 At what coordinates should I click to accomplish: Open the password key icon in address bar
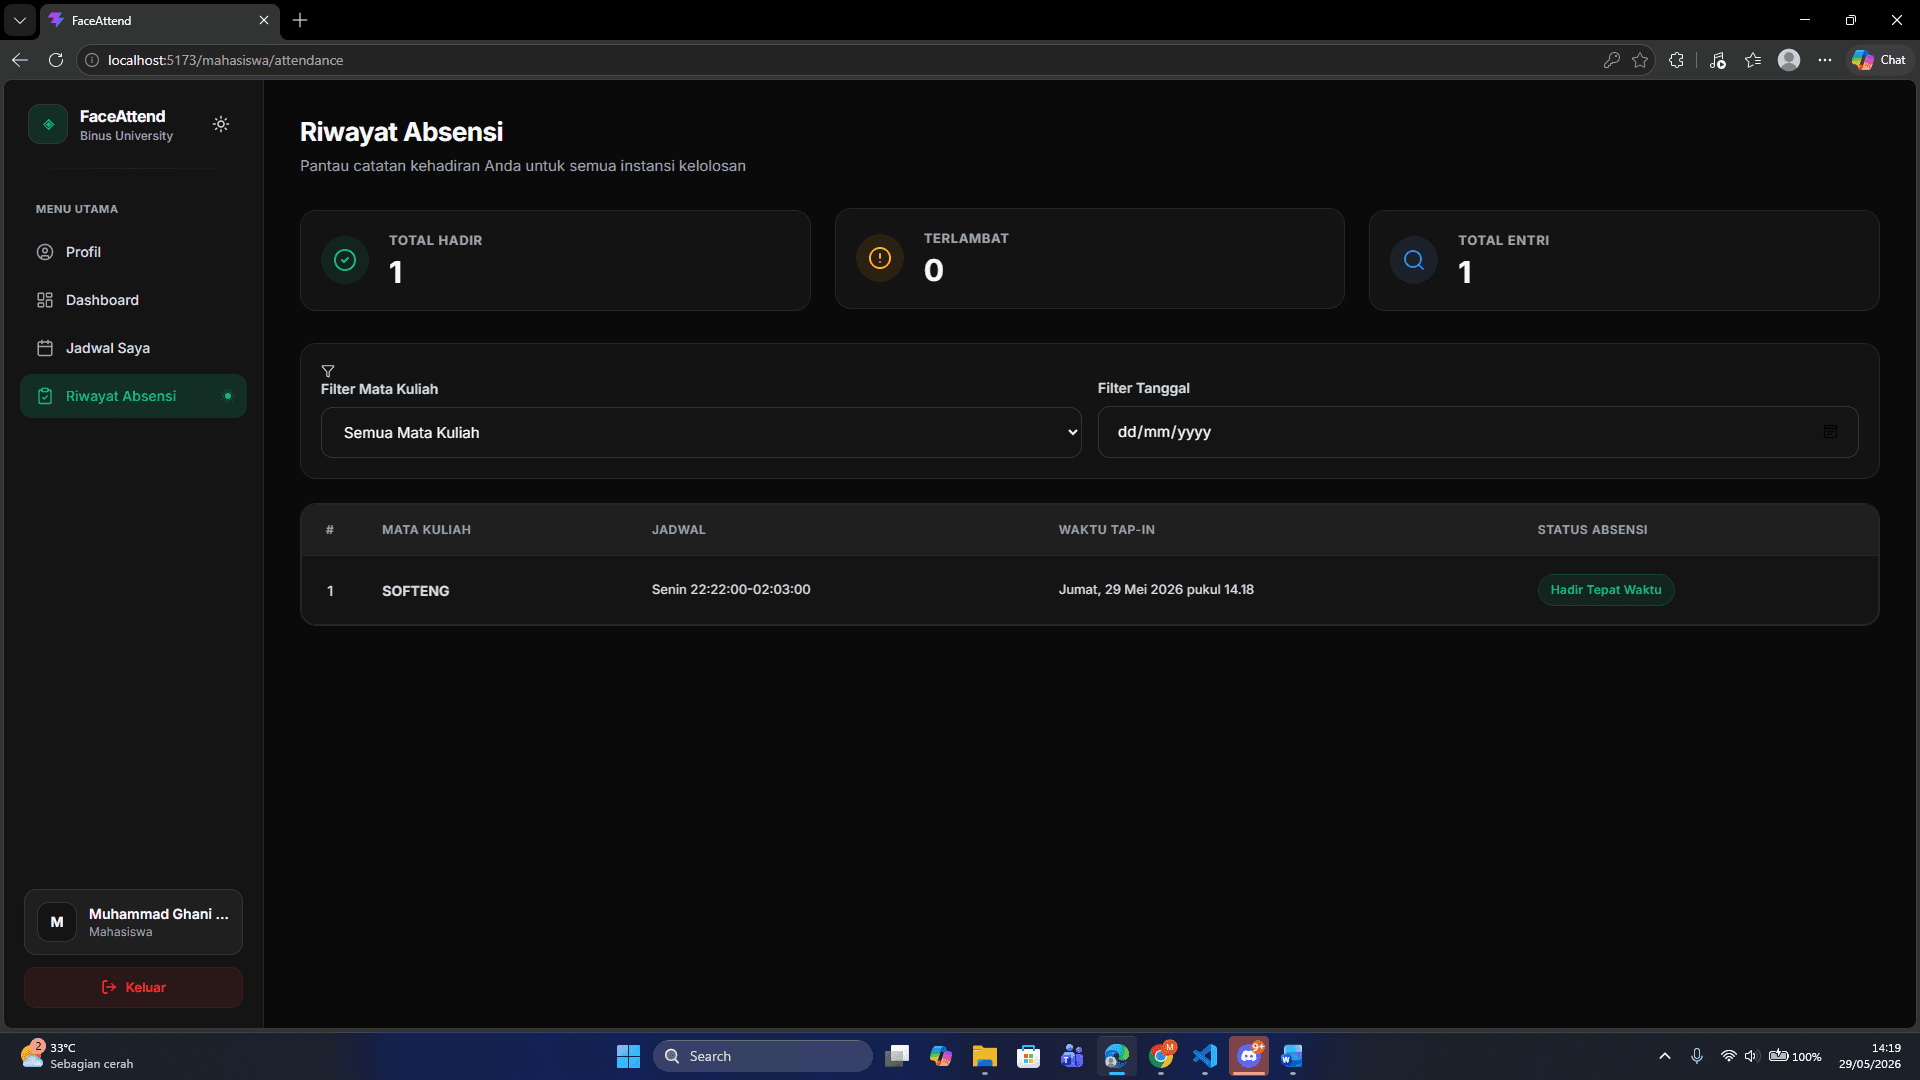[x=1611, y=60]
